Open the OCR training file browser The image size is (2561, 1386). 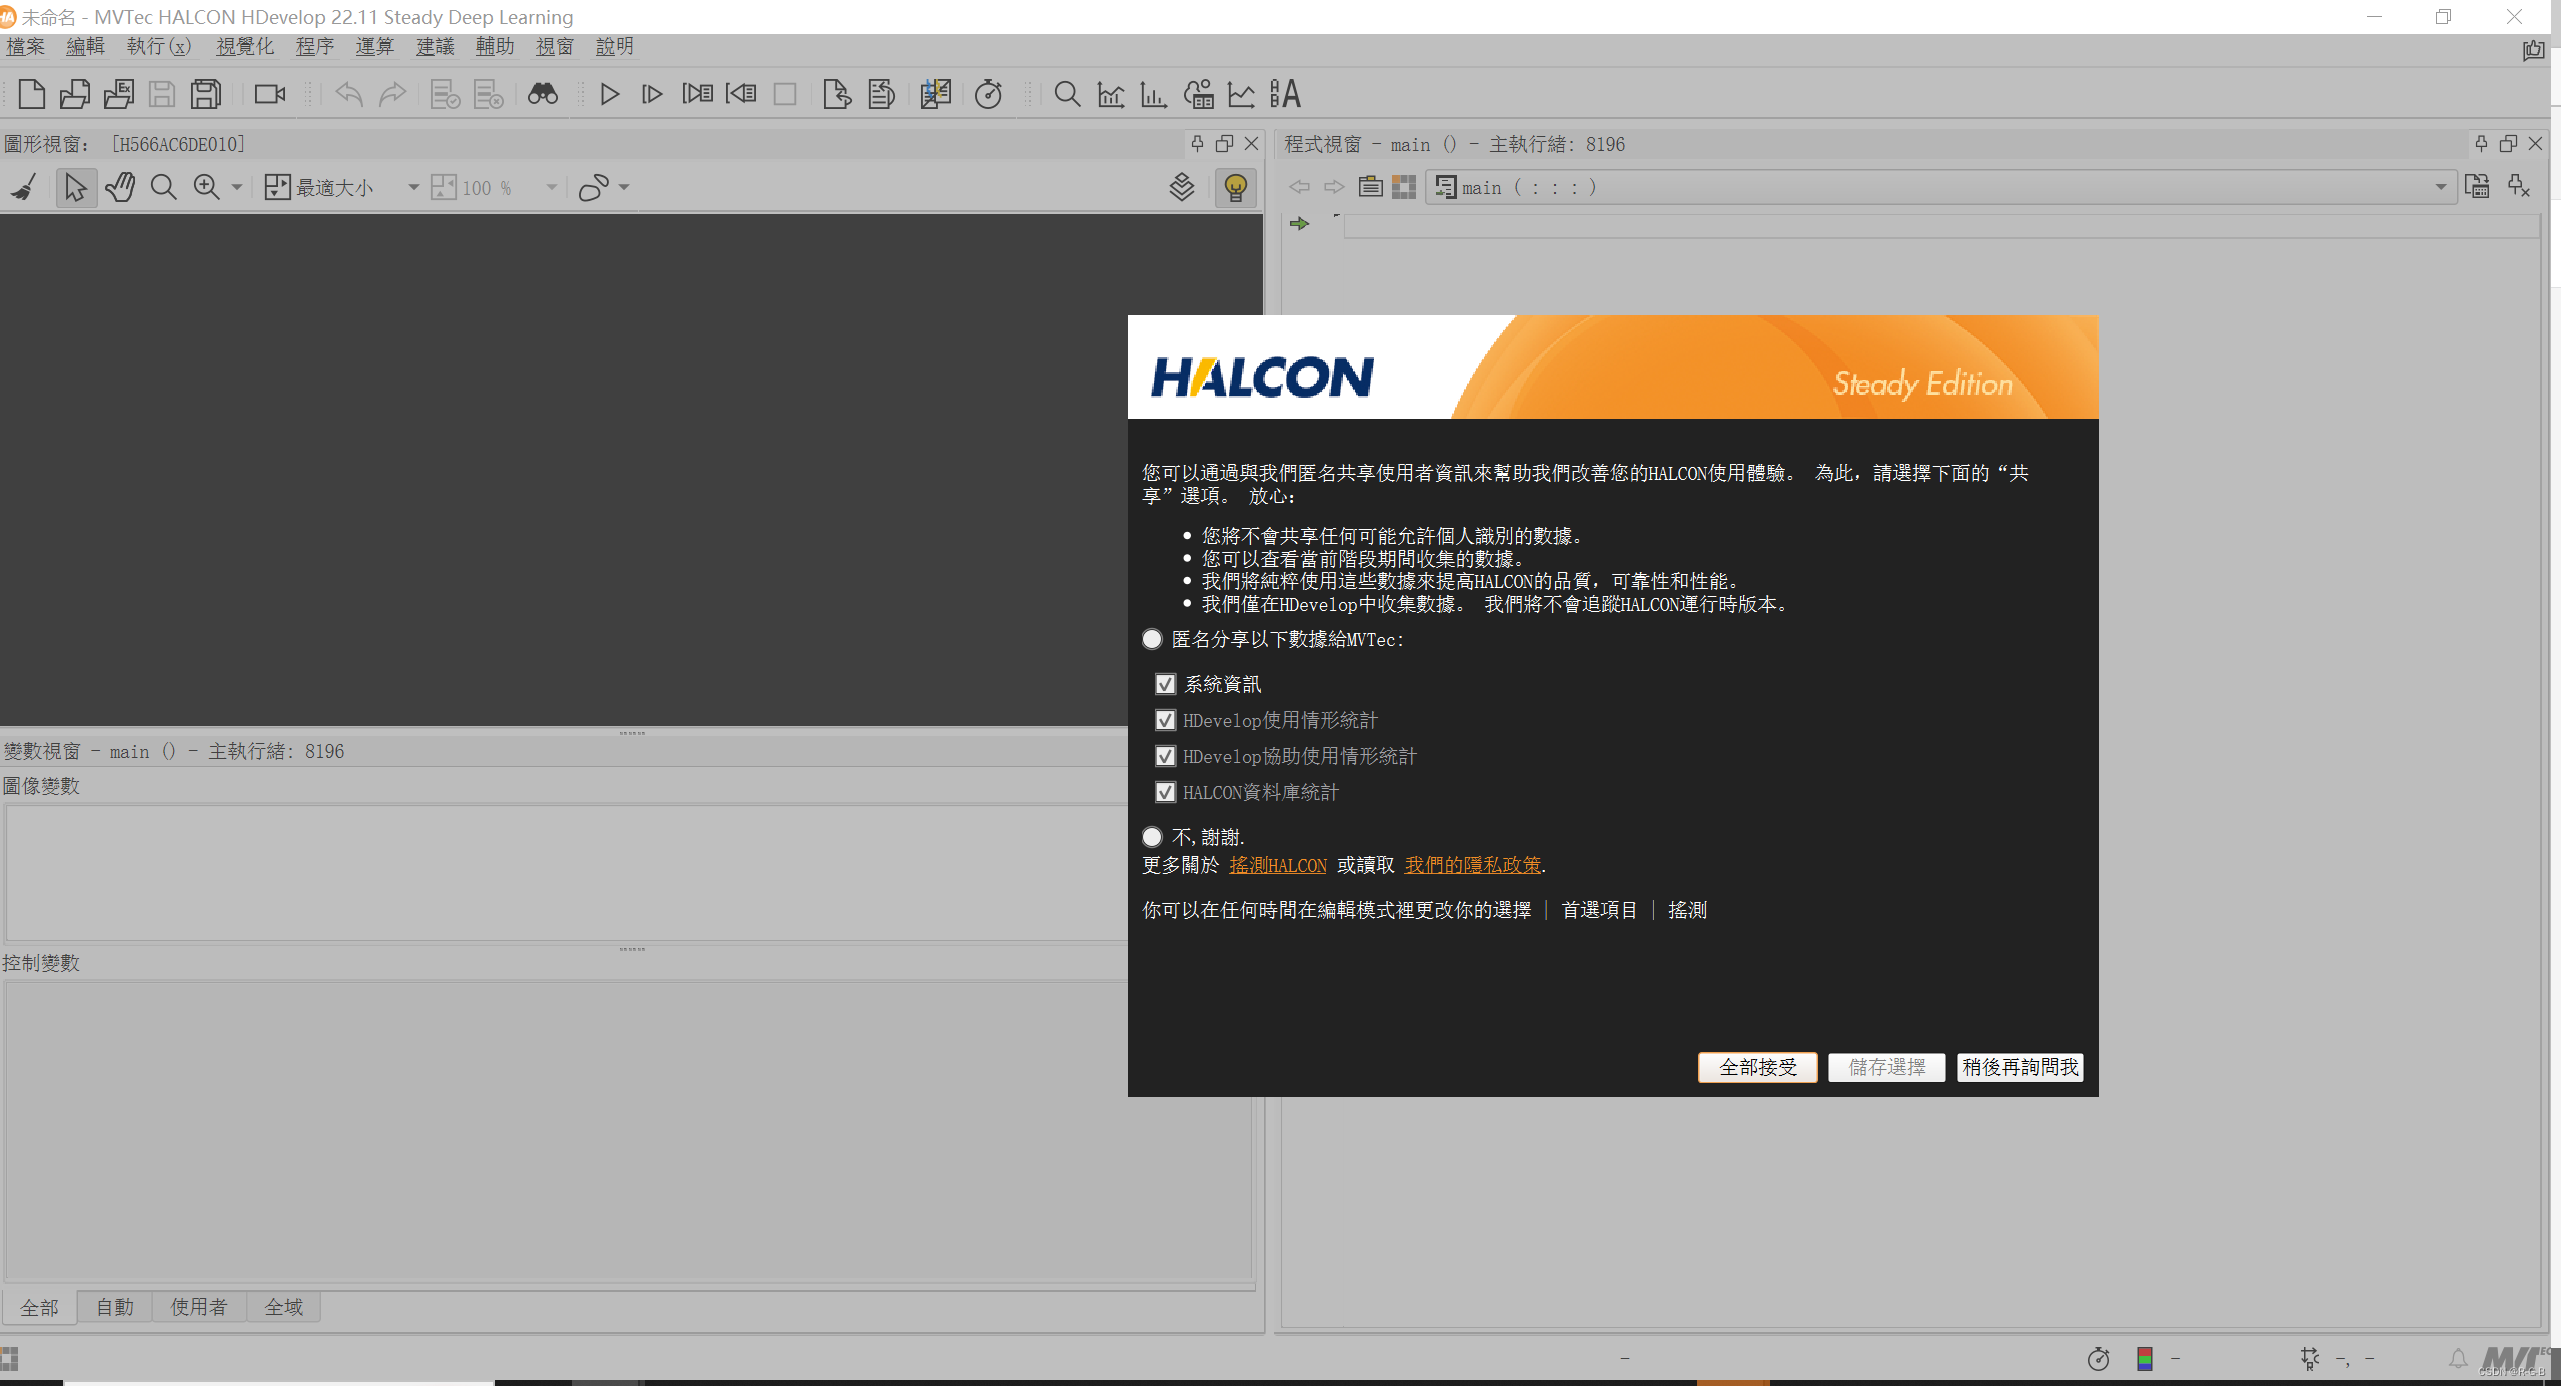pyautogui.click(x=1286, y=94)
